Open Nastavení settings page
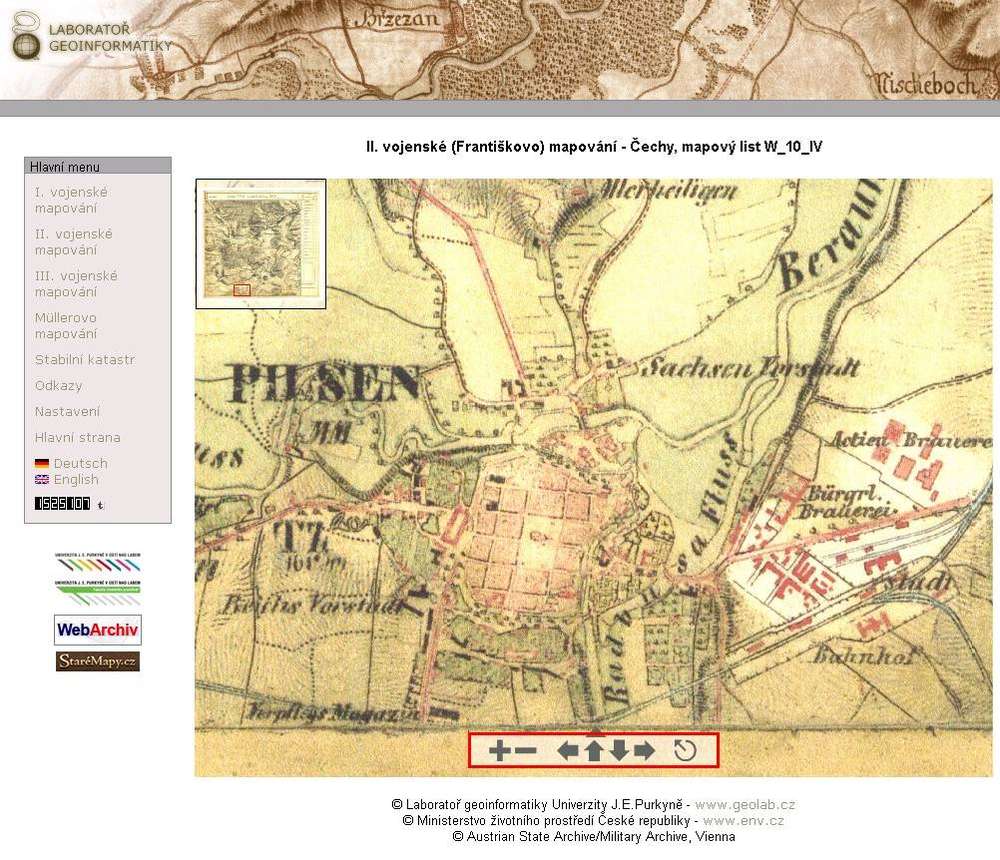Screen dimensions: 1000x860 coord(67,412)
